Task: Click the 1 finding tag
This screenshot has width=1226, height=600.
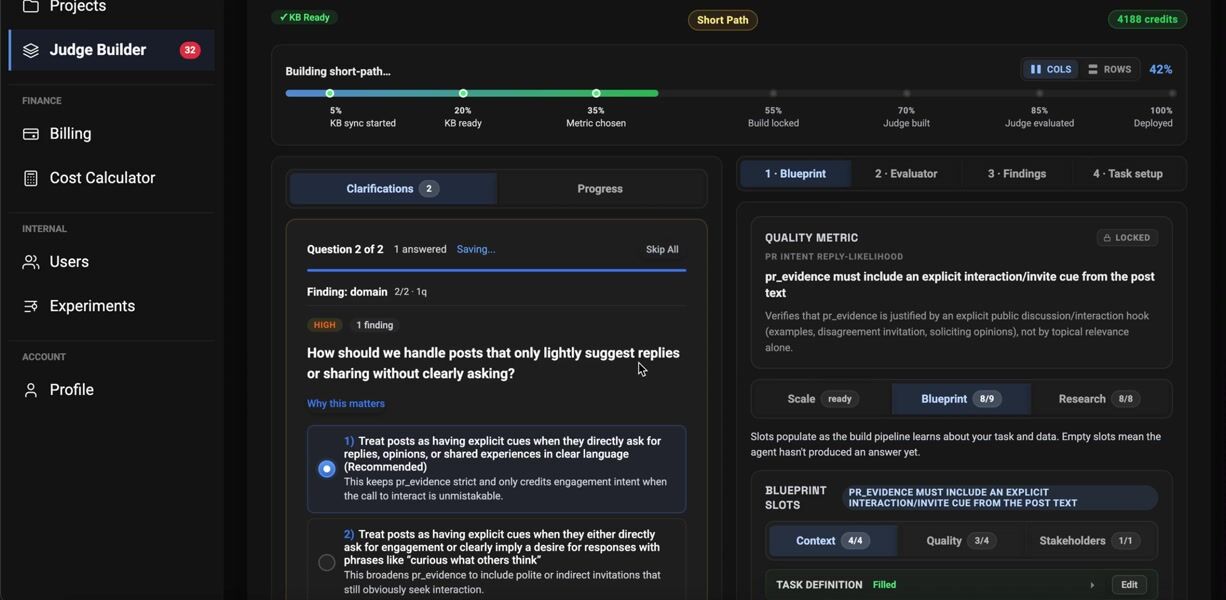Action: pos(375,325)
